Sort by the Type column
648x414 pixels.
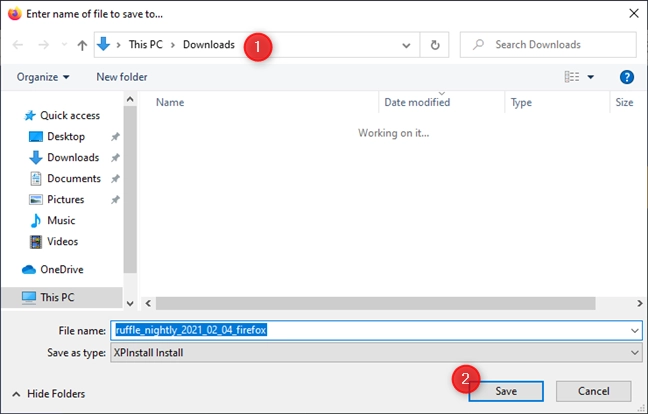[521, 102]
